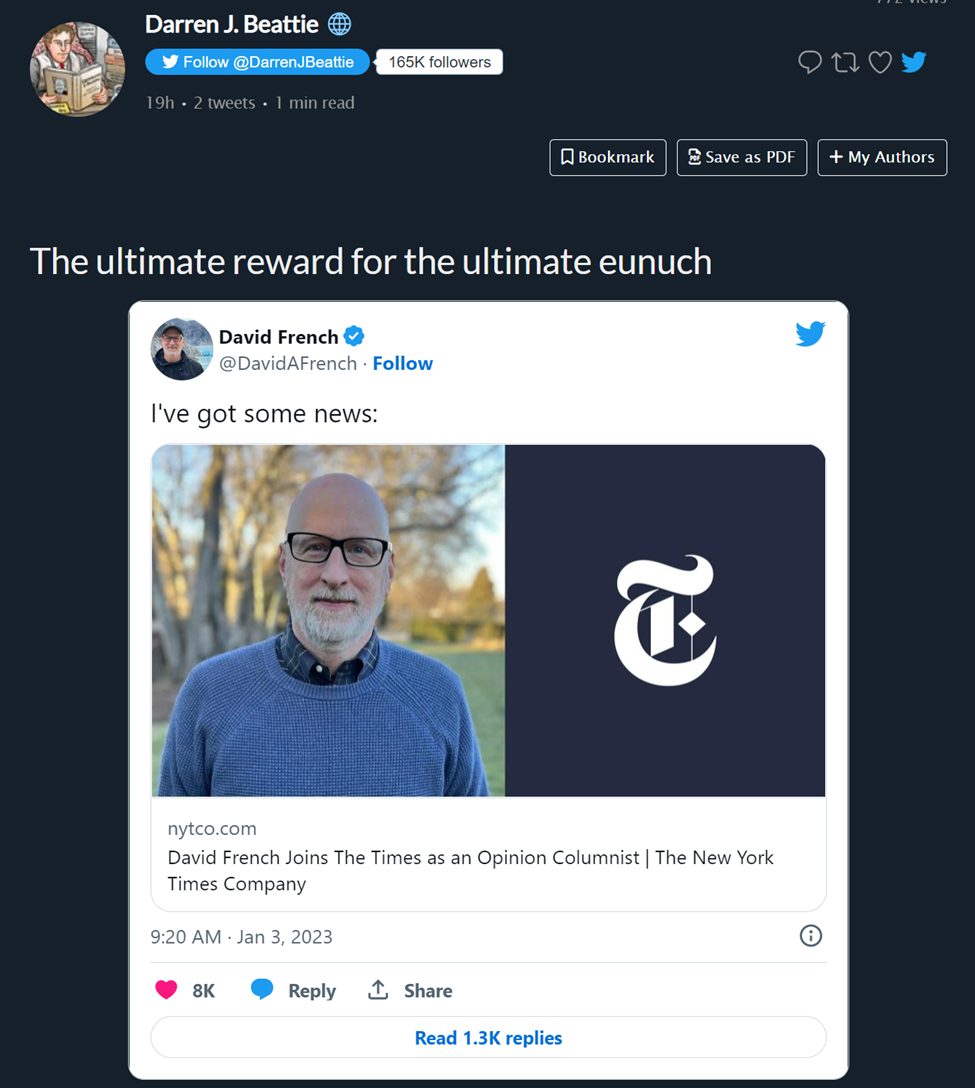Click the Bookmark button
The height and width of the screenshot is (1088, 975).
607,157
